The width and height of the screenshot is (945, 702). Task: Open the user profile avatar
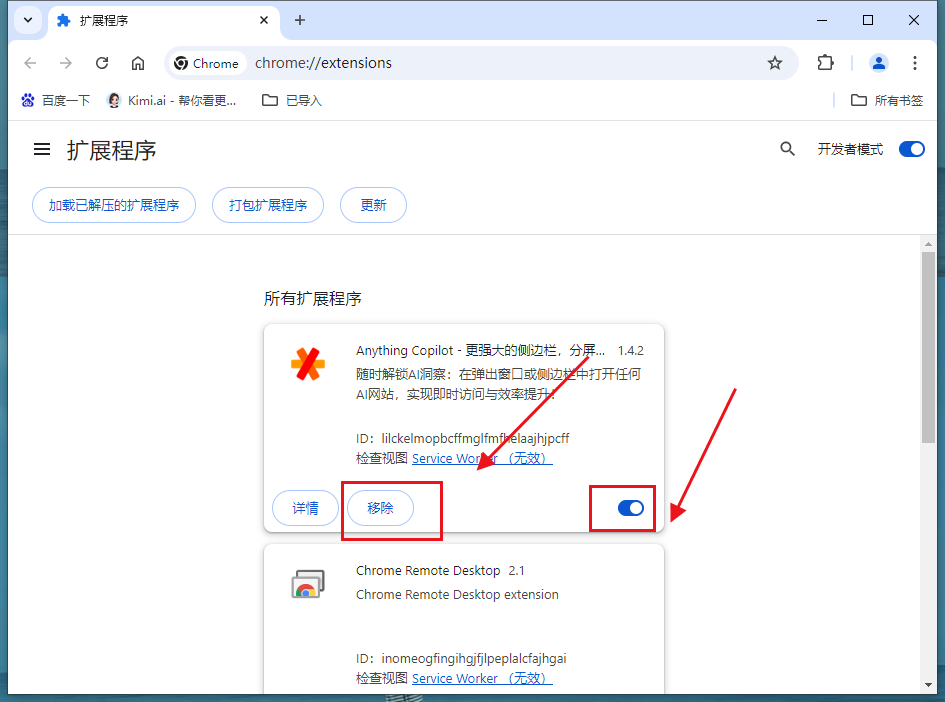coord(878,63)
